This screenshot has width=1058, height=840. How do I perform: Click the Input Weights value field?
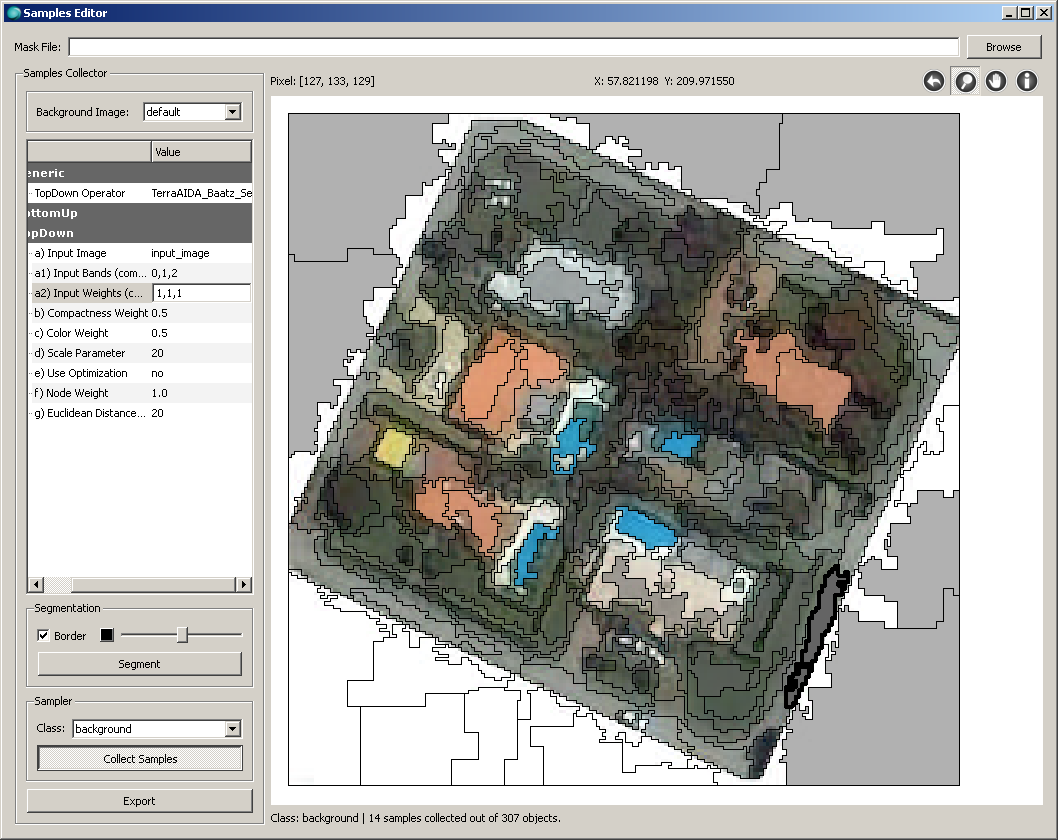click(200, 293)
